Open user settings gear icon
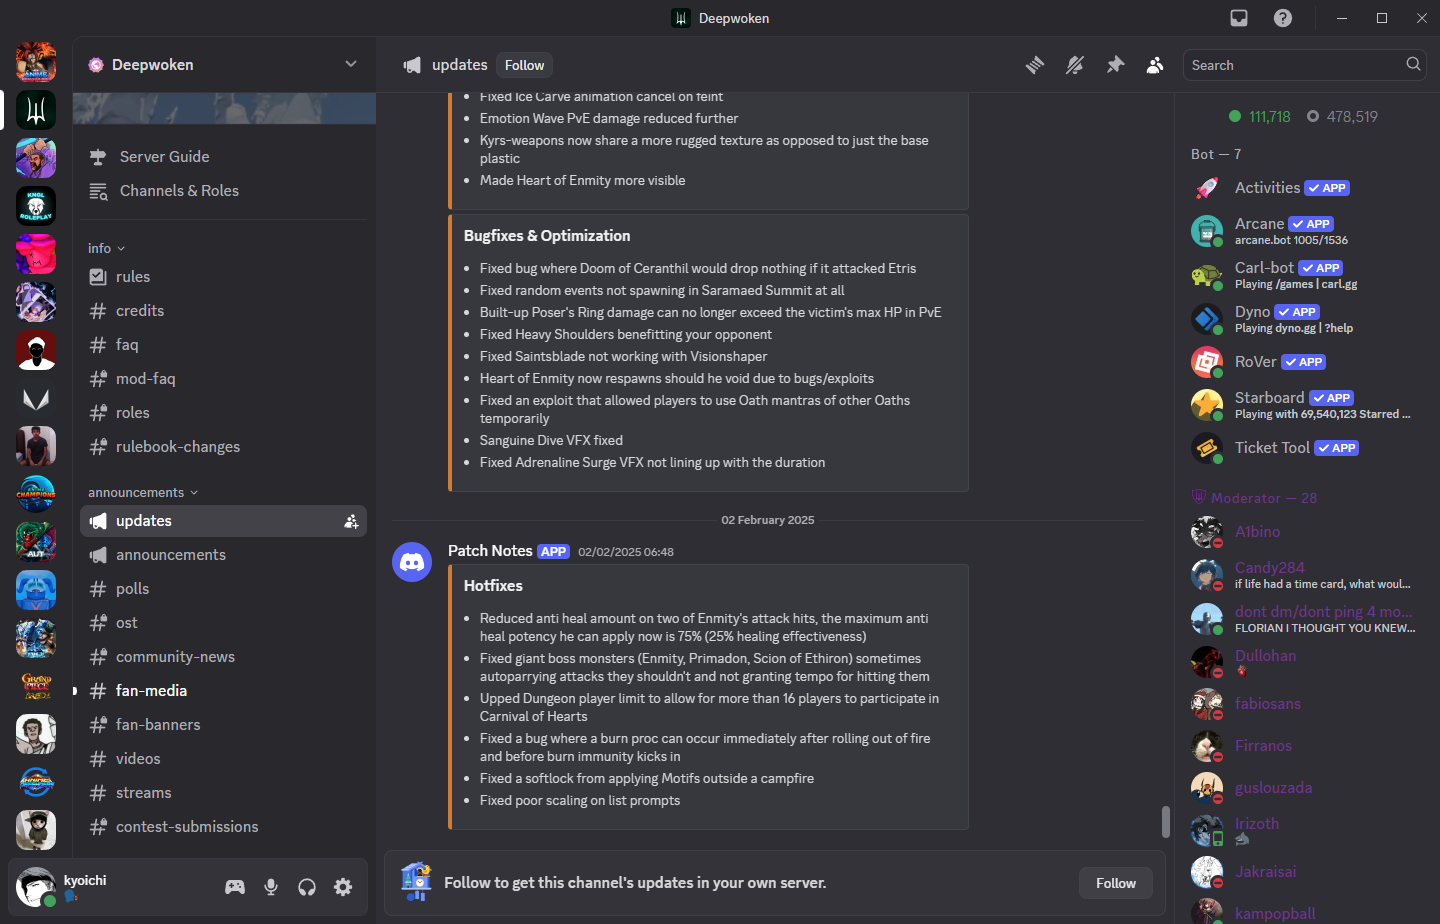This screenshot has height=924, width=1440. 343,887
